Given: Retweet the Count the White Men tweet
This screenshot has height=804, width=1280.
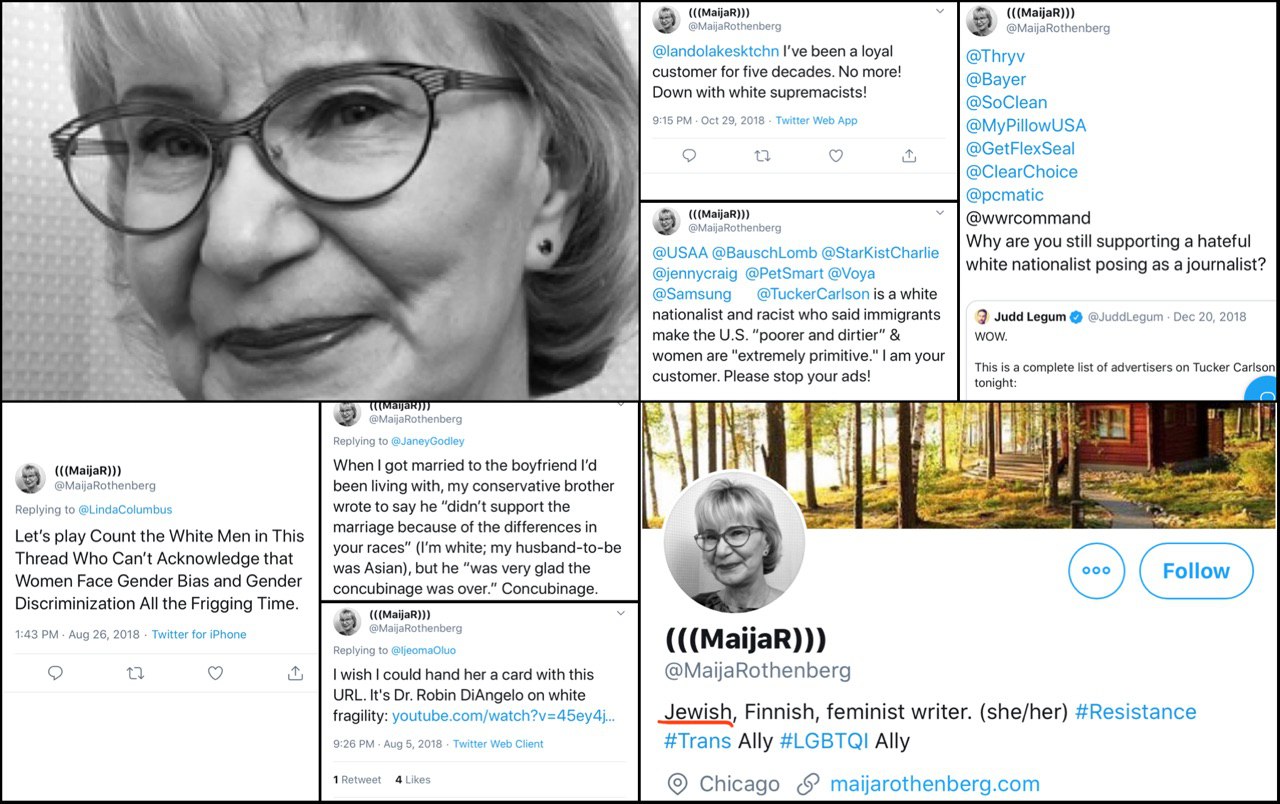Looking at the screenshot, I should point(135,673).
